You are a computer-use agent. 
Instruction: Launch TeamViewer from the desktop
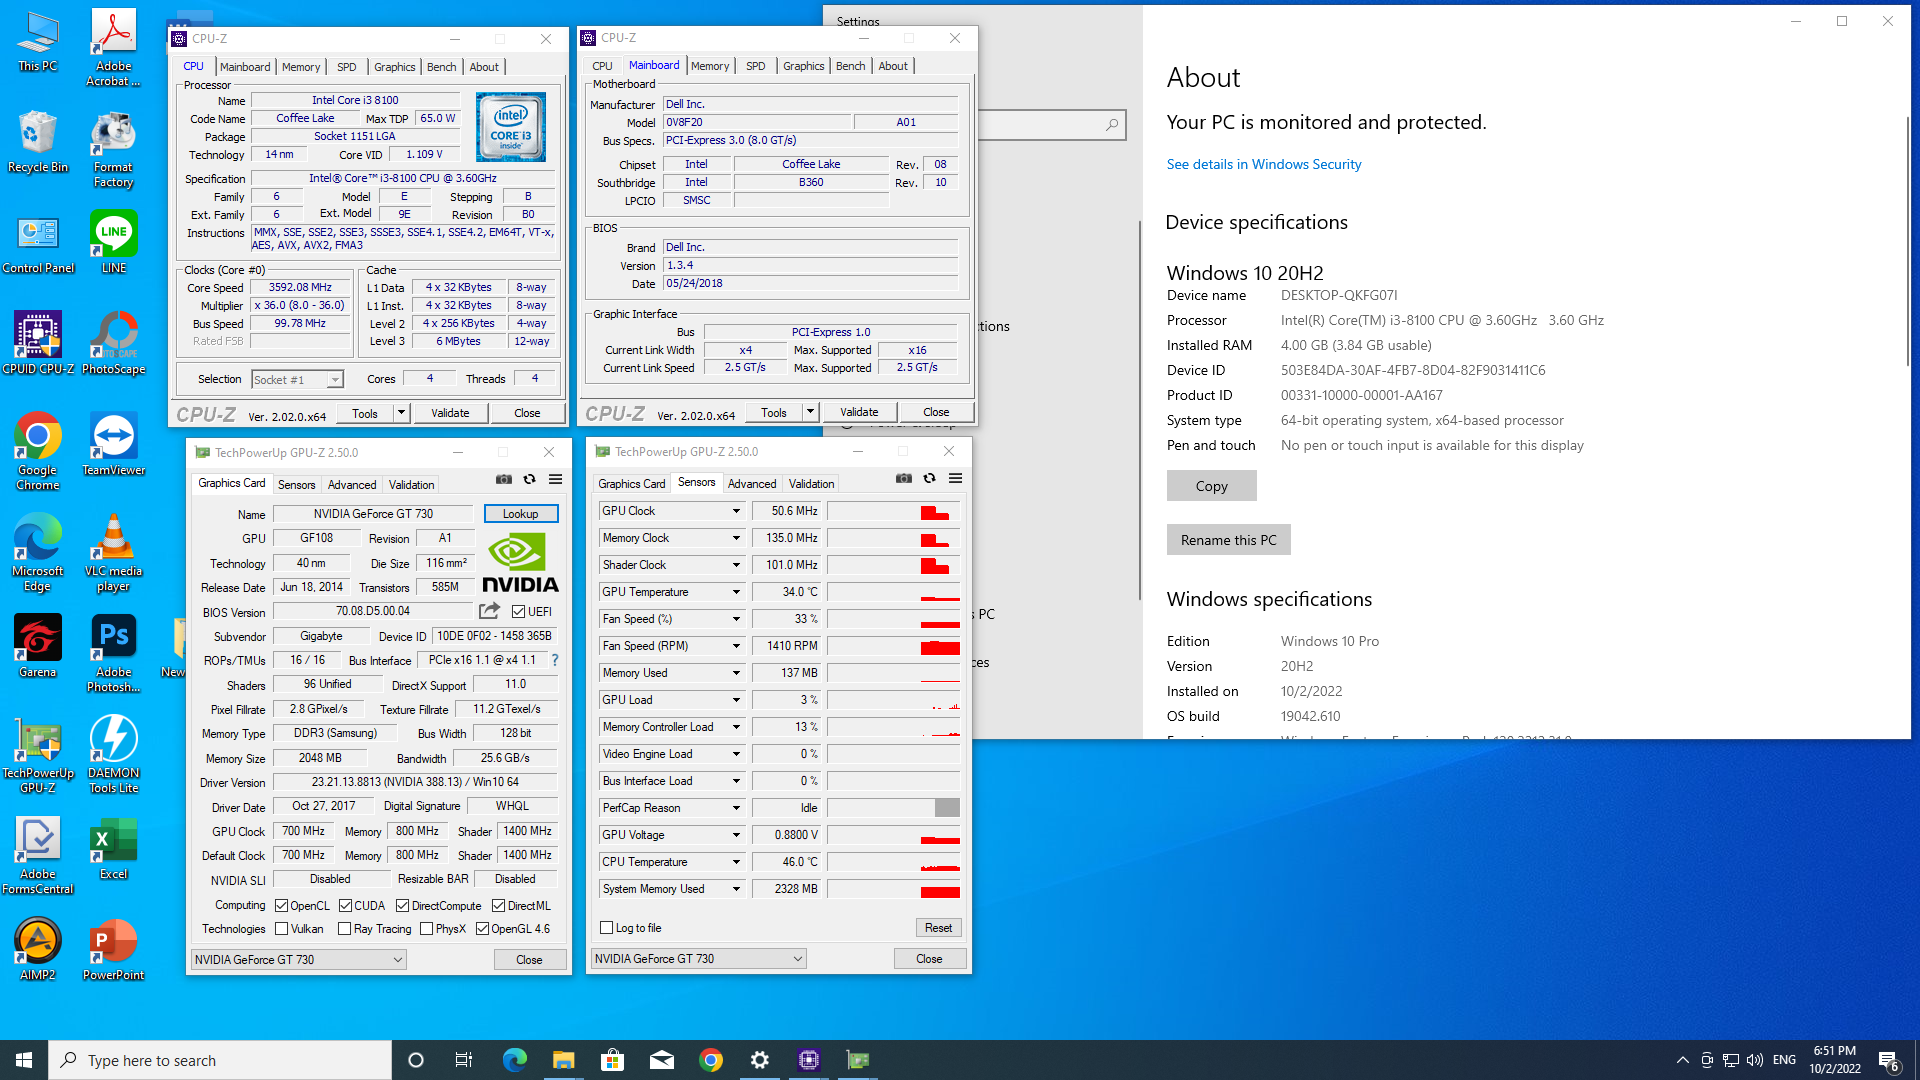click(x=113, y=444)
